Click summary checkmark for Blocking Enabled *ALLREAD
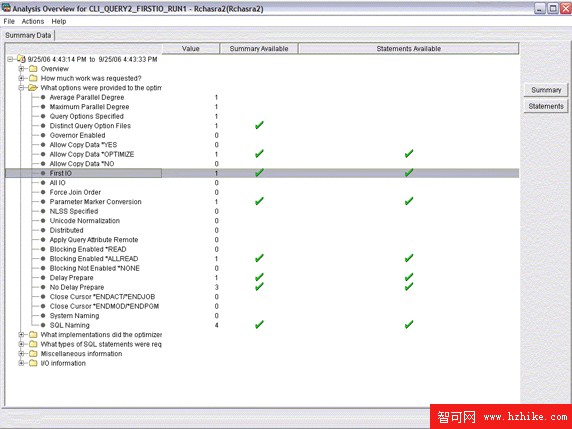 259,258
